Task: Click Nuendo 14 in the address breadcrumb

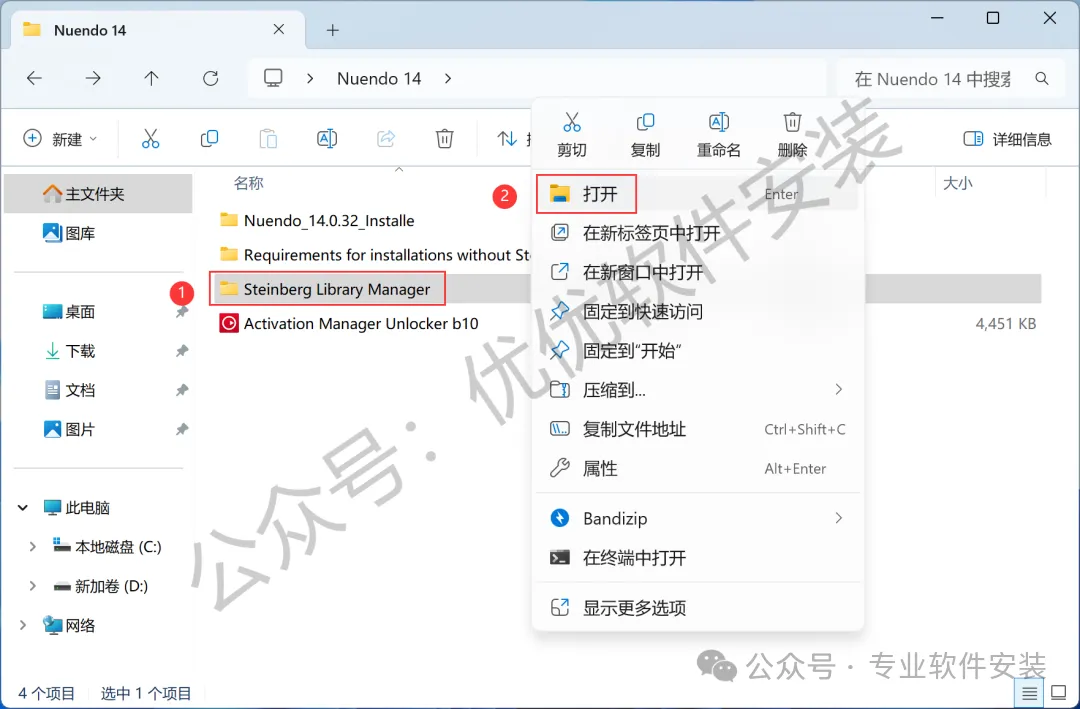Action: point(379,79)
